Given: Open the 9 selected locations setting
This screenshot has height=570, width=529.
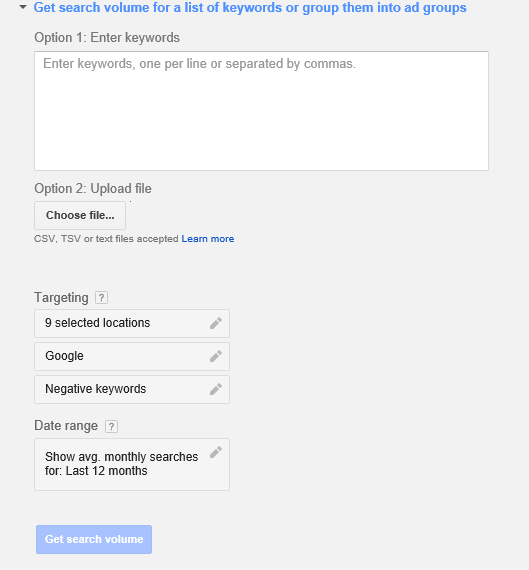Looking at the screenshot, I should (132, 323).
